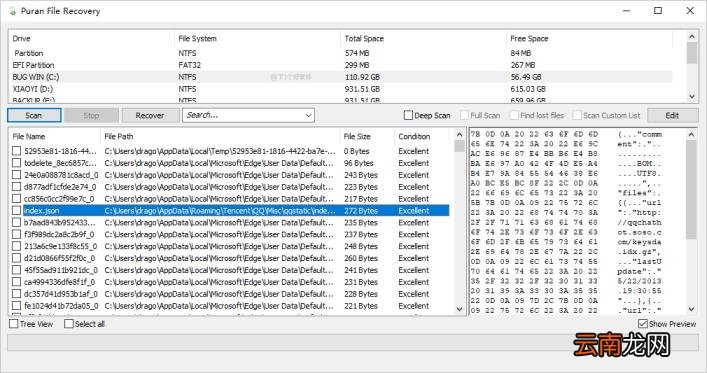Screen dimensions: 707x373
Task: Minimize the Puran File Recovery window
Action: 626,11
